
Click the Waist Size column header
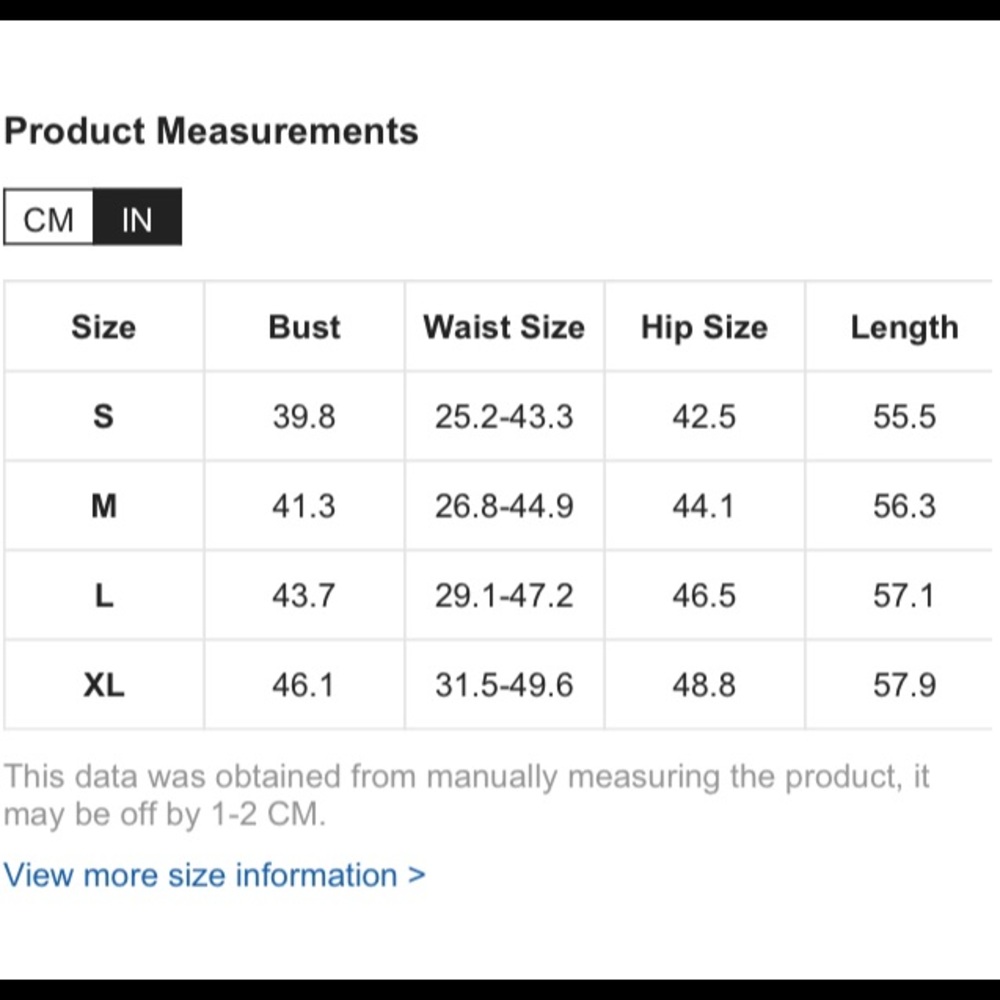tap(504, 327)
